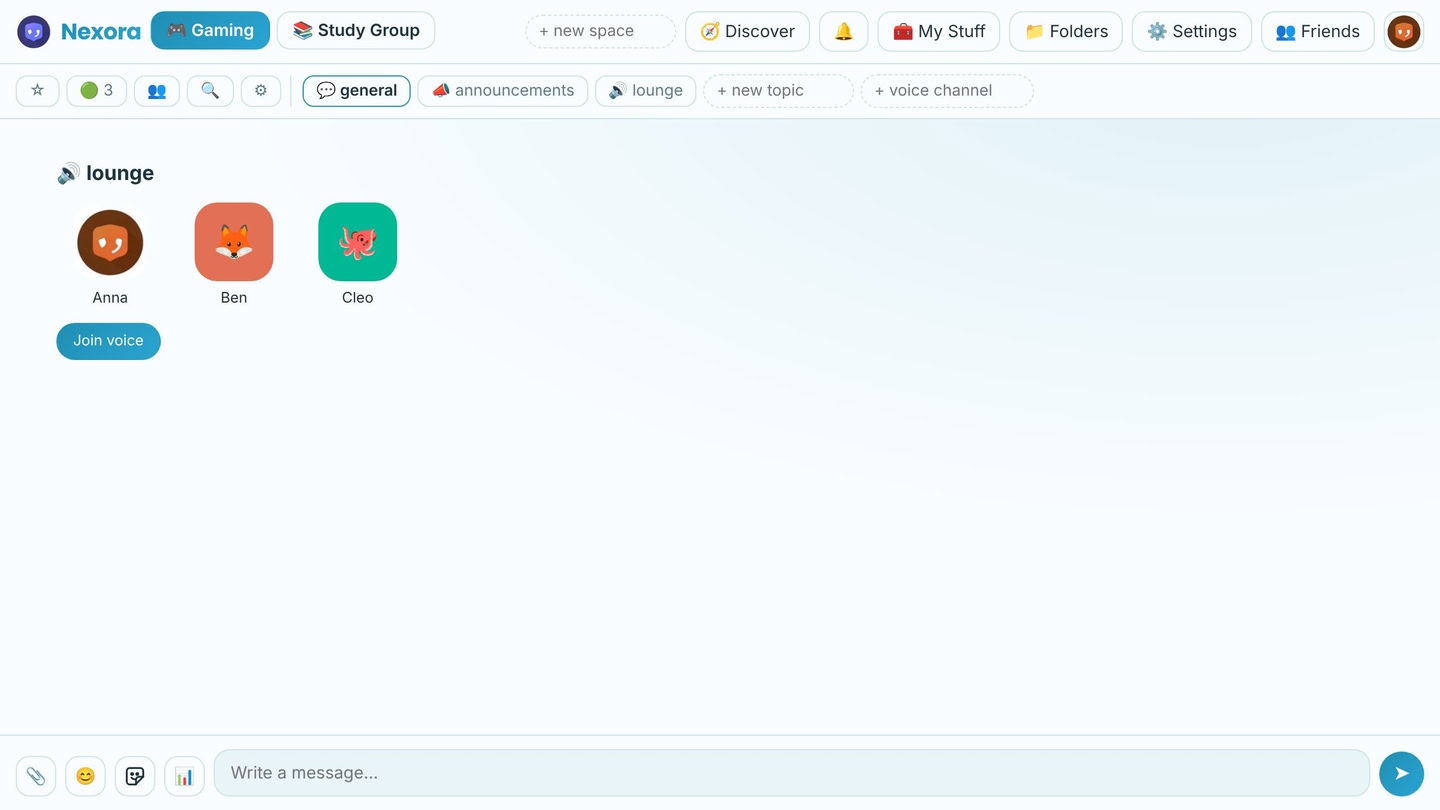Click the Nexora logo icon

click(x=34, y=32)
